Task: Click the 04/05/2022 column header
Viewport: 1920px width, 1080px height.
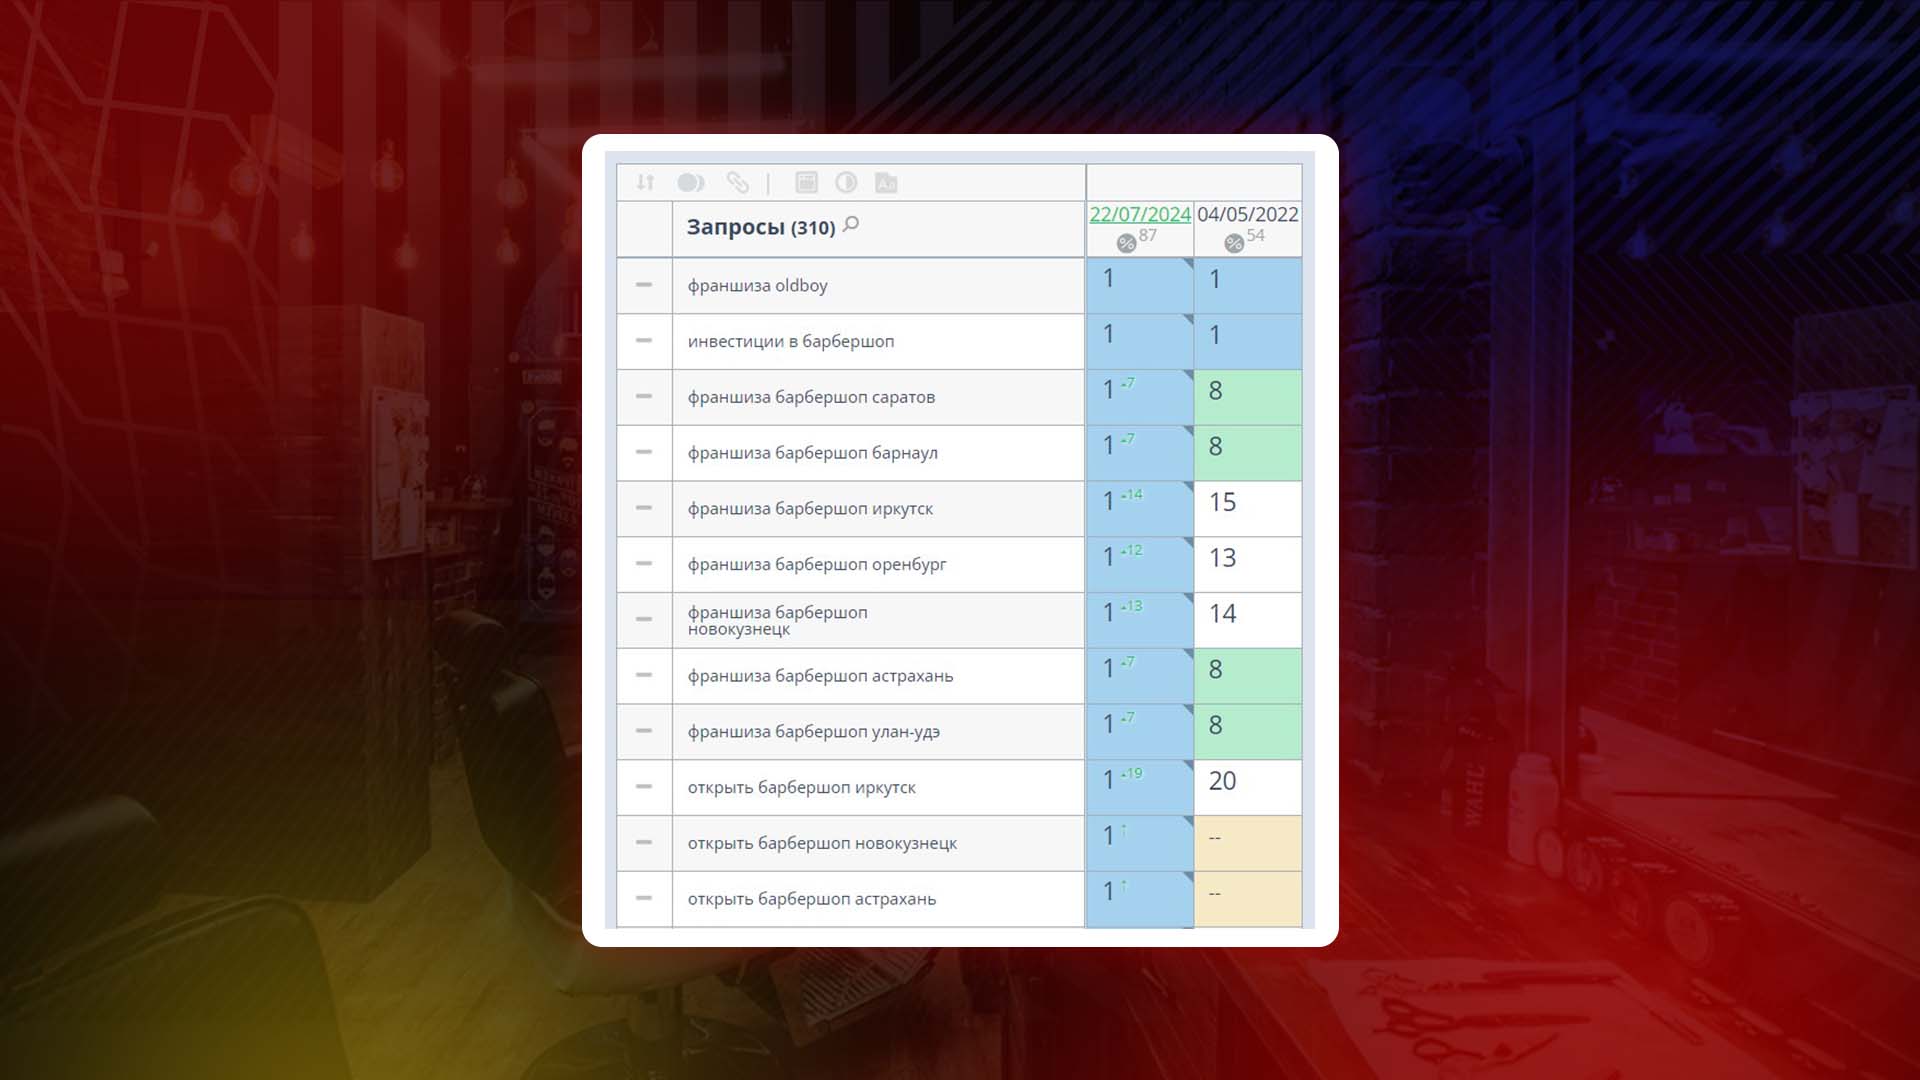Action: 1247,214
